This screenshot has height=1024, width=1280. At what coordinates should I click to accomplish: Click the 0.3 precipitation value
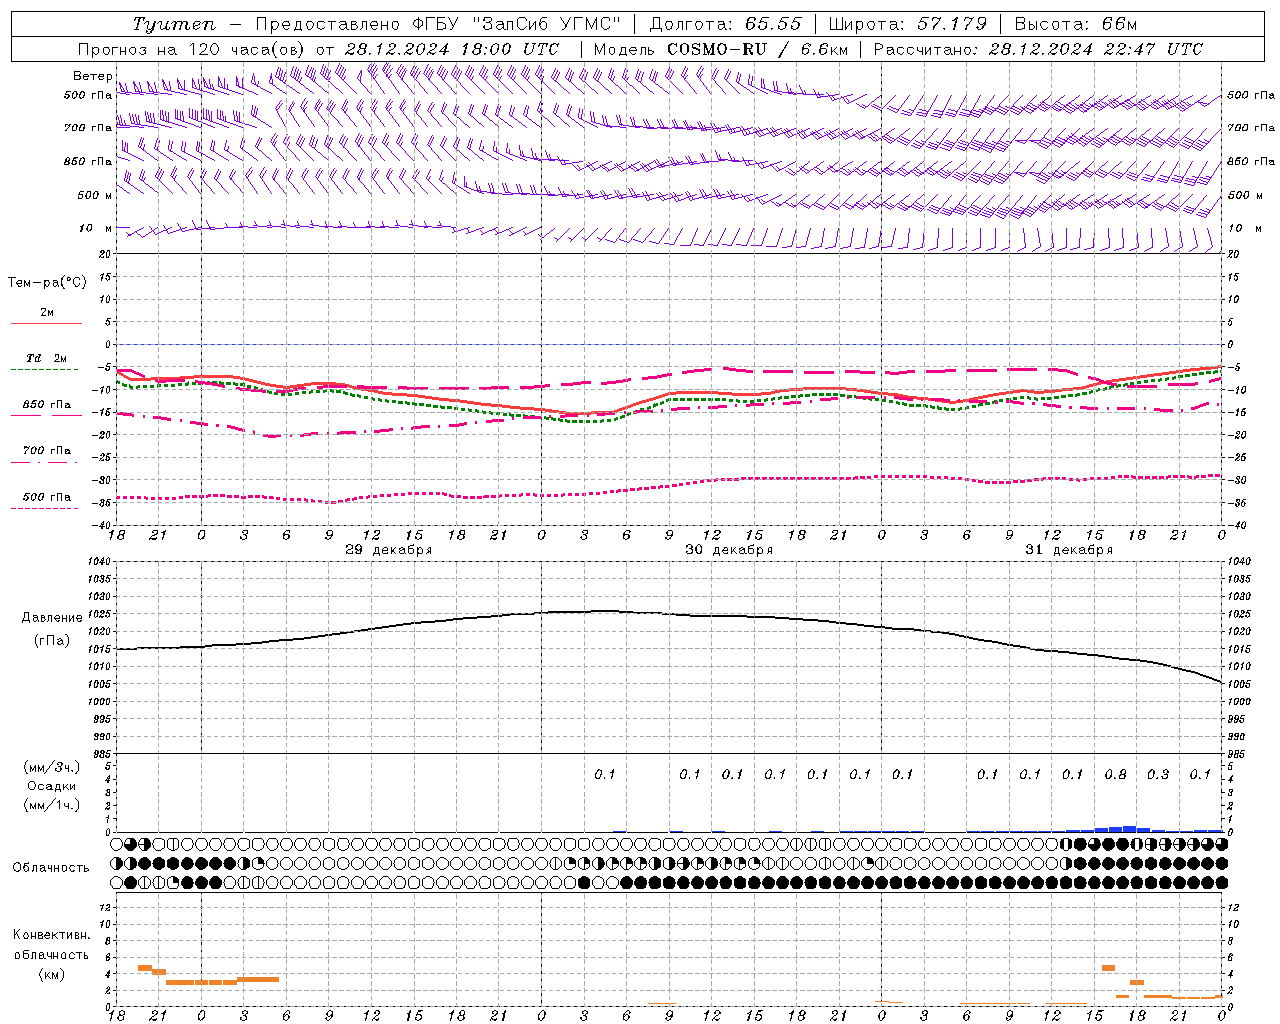[1158, 775]
